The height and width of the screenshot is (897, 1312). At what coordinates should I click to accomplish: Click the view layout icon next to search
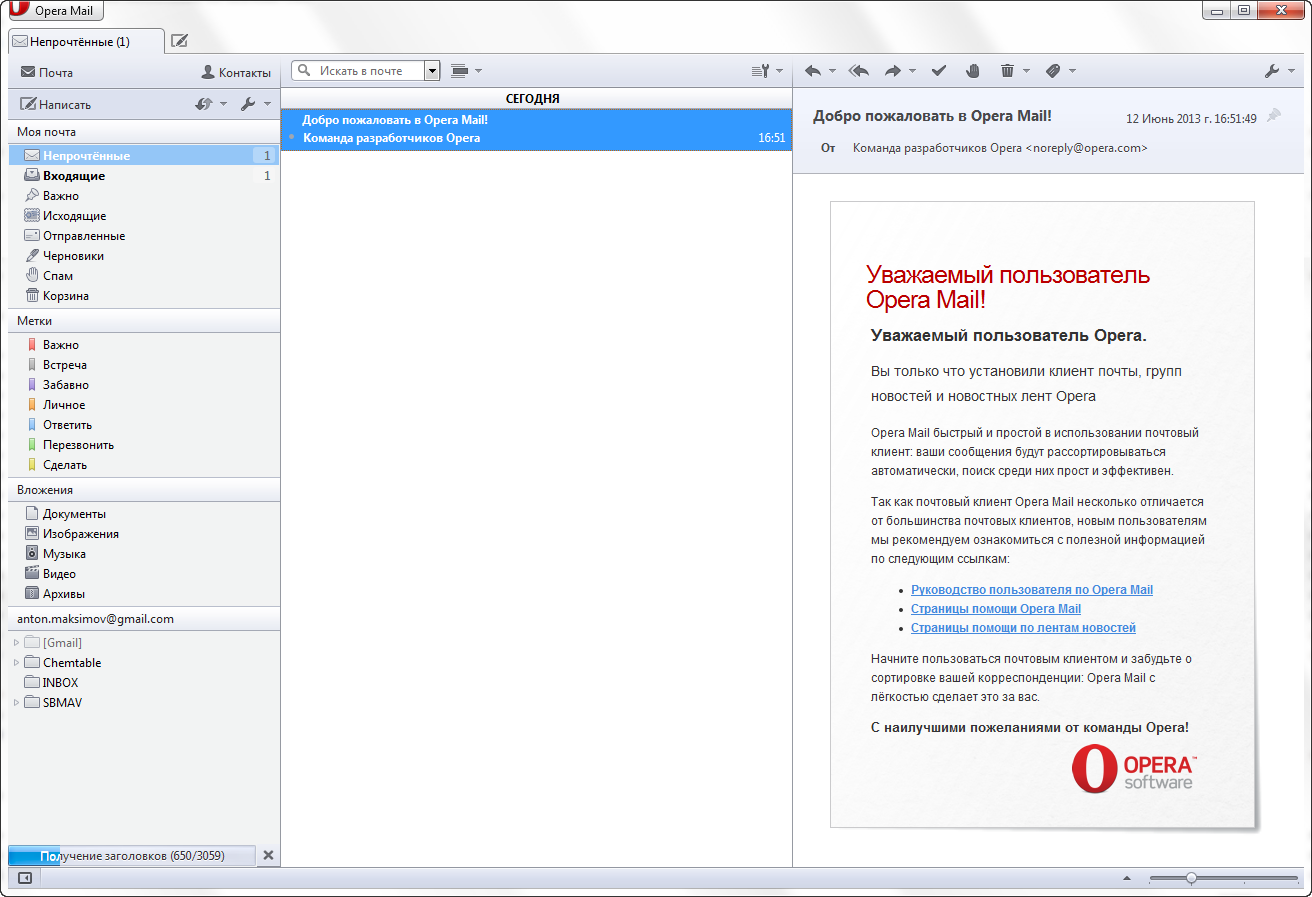[x=460, y=70]
